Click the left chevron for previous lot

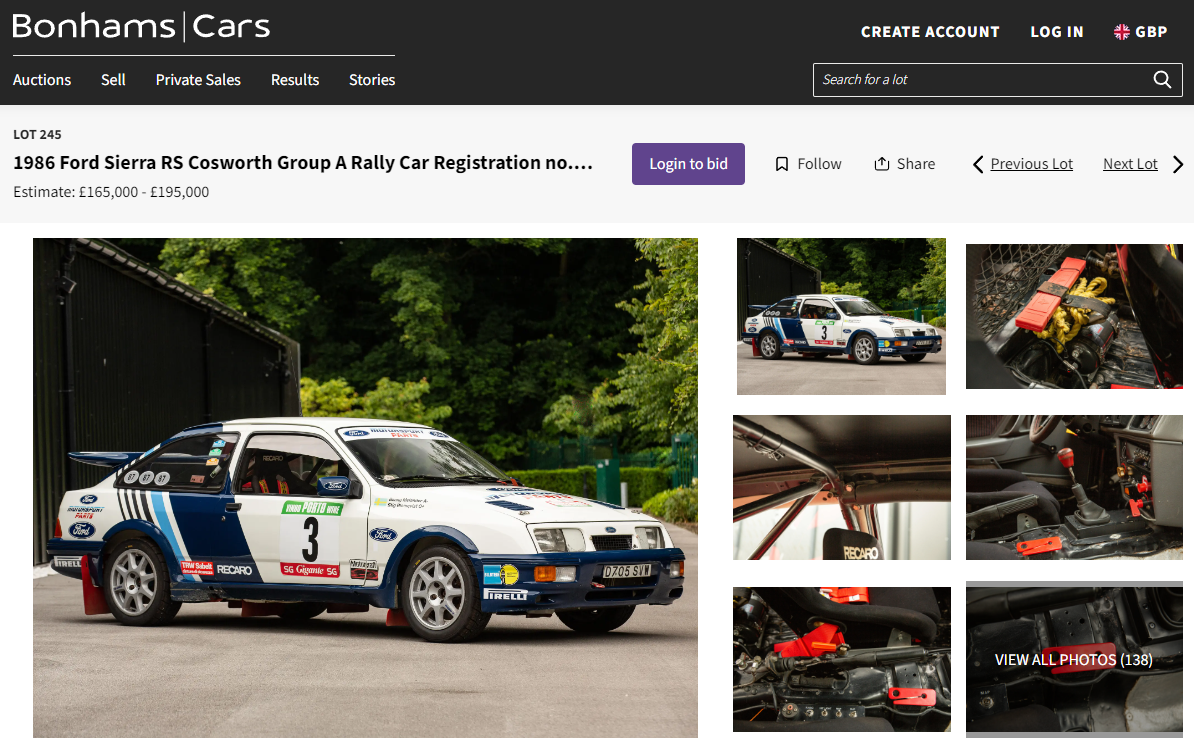tap(978, 164)
